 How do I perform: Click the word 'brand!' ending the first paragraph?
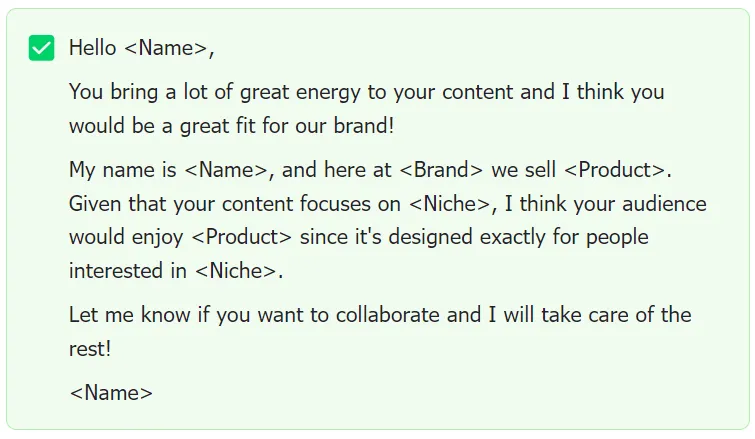[x=364, y=126]
